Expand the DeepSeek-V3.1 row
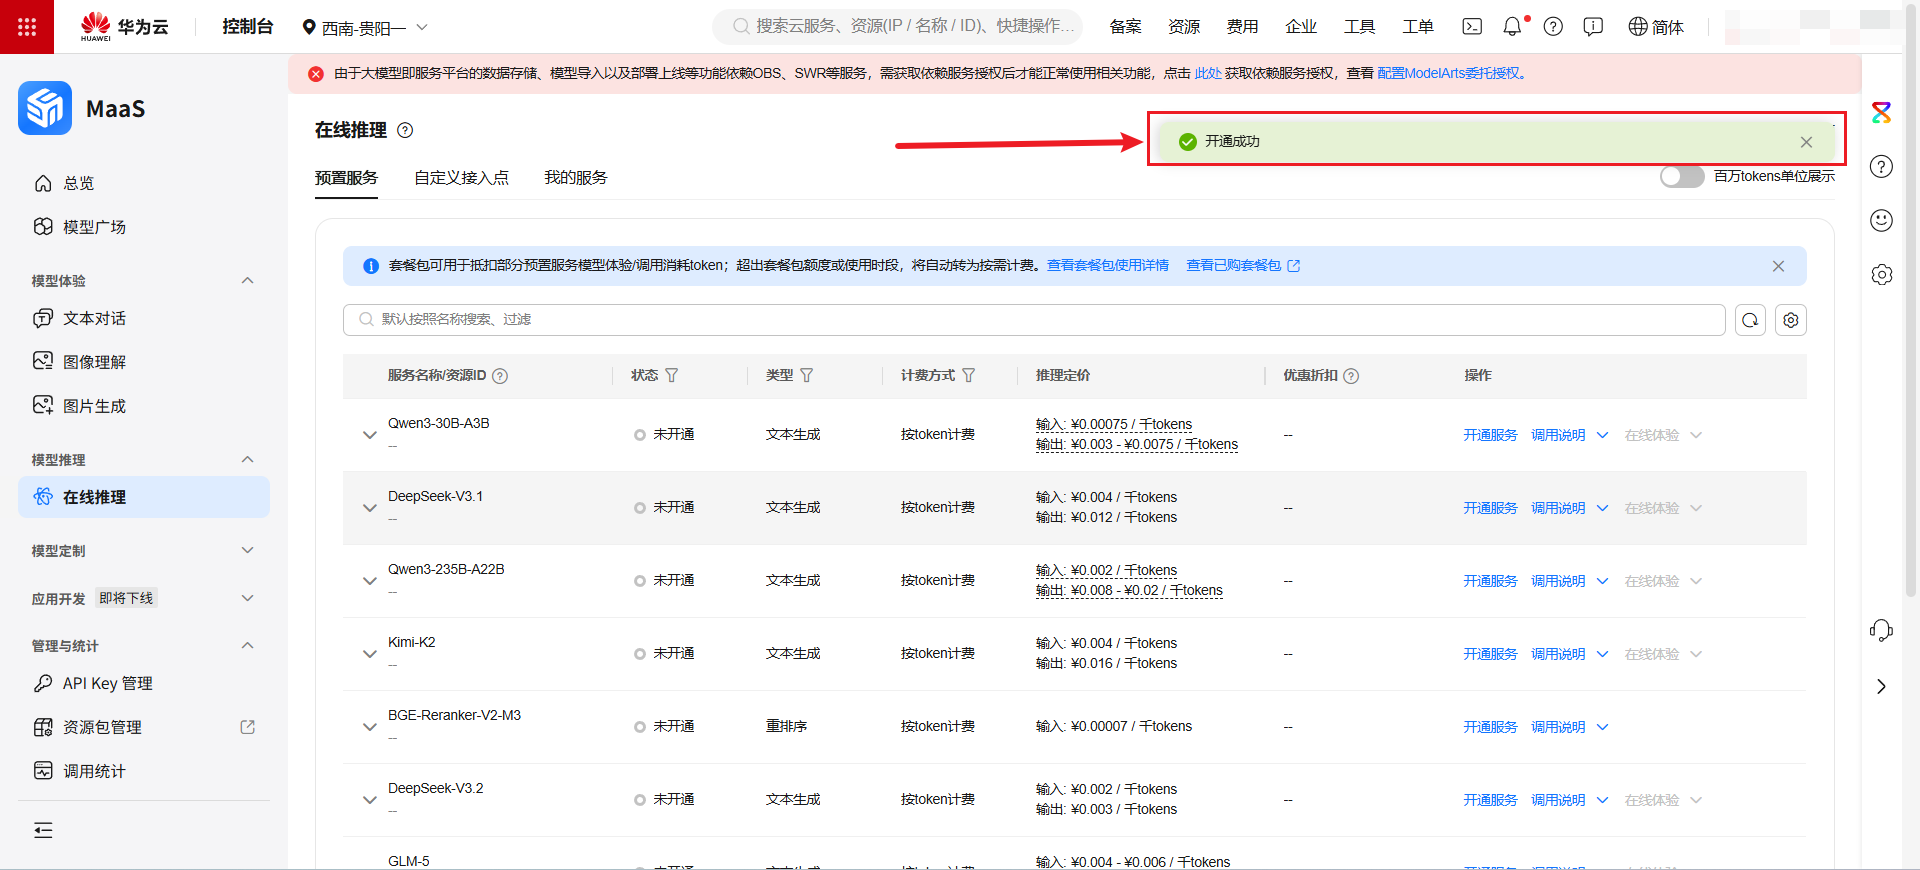The image size is (1920, 870). point(369,508)
